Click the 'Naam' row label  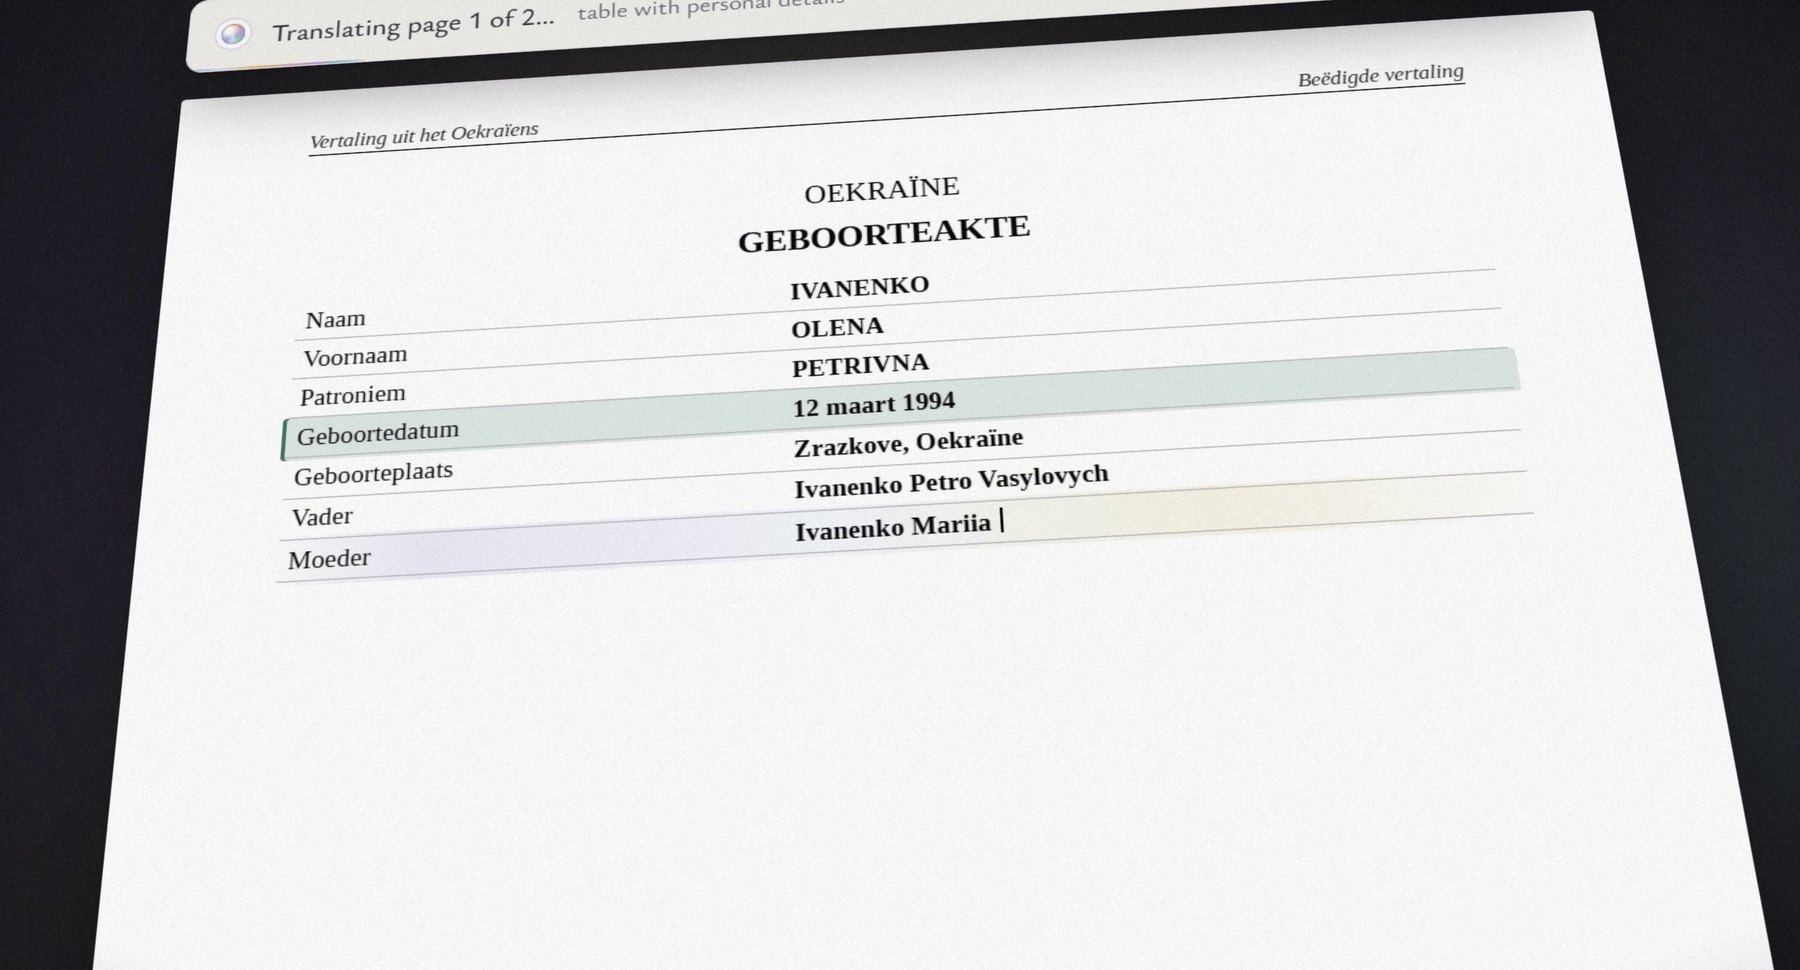335,320
